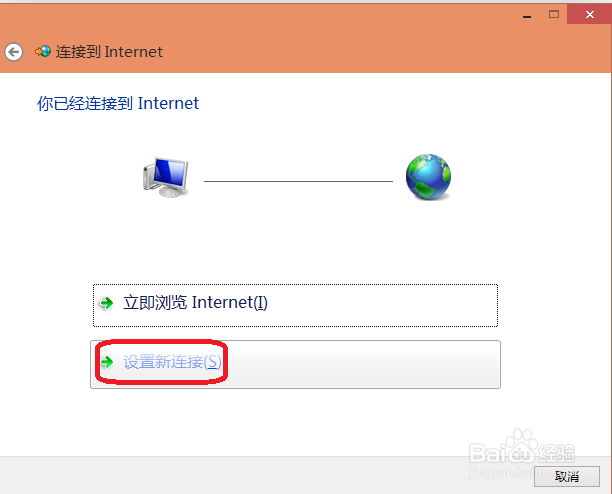Screen dimensions: 612x494
Task: Click empty area of 设置新连接 command box
Action: [x=363, y=364]
